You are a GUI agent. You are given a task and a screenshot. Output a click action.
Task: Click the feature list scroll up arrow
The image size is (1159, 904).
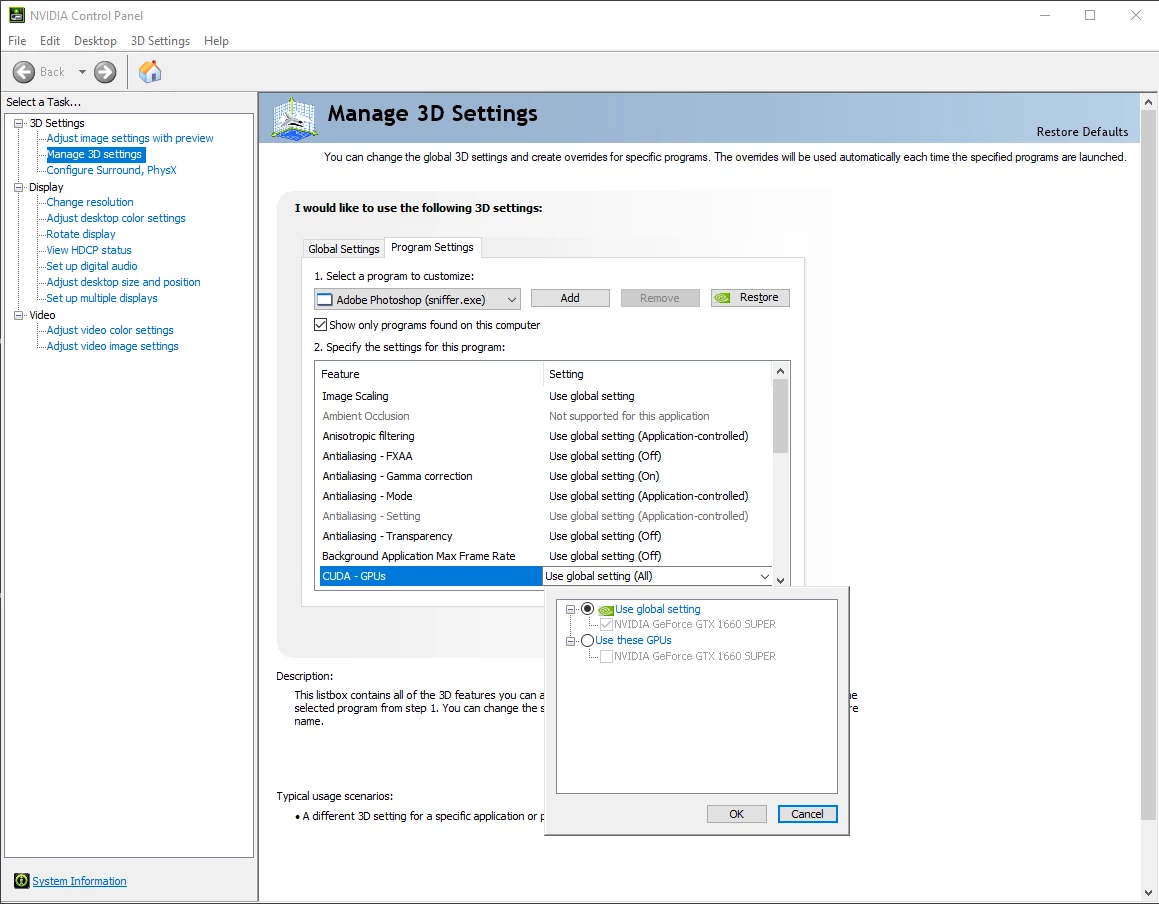[781, 370]
